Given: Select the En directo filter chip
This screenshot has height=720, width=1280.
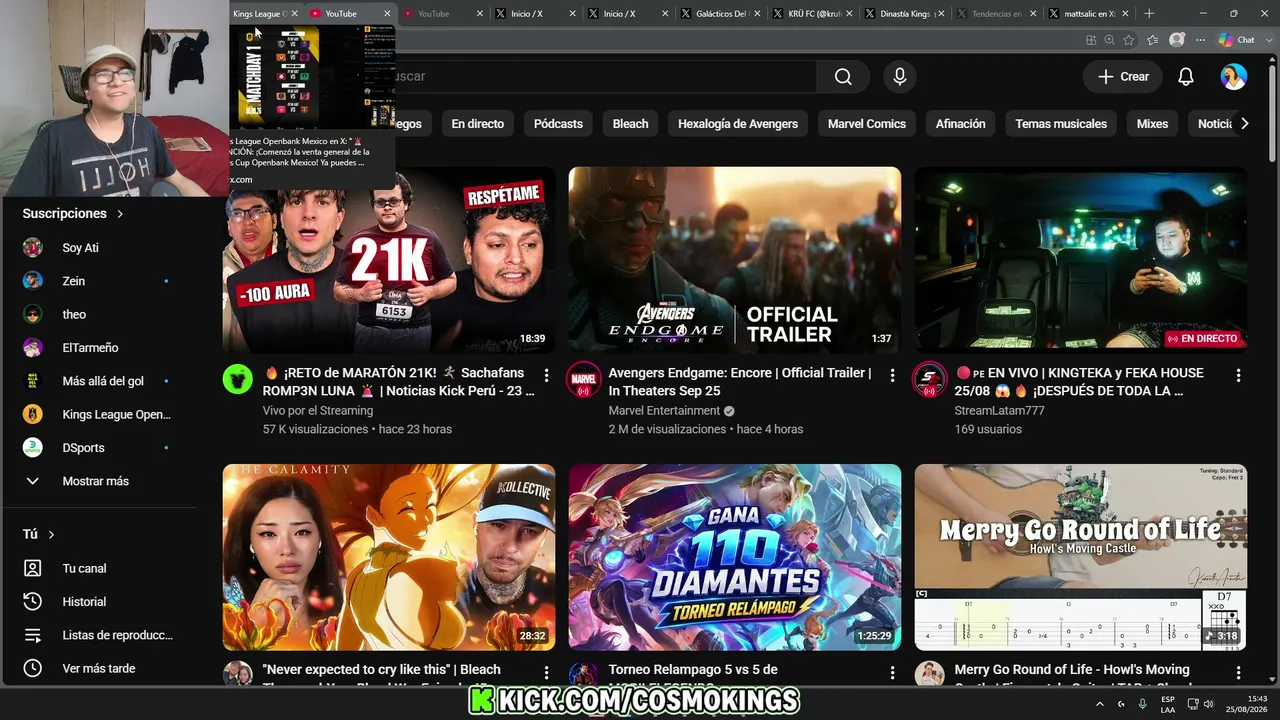Looking at the screenshot, I should click(x=477, y=124).
